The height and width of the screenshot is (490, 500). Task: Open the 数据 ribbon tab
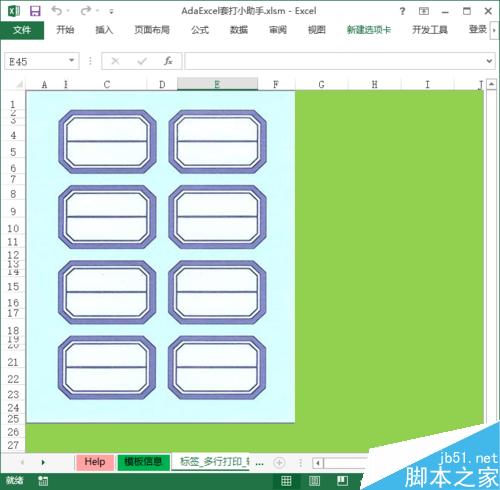click(x=239, y=30)
